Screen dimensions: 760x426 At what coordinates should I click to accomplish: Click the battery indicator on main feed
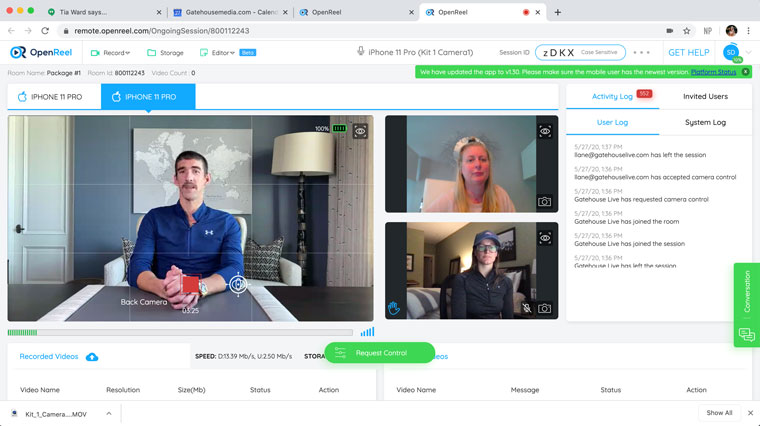coord(339,128)
